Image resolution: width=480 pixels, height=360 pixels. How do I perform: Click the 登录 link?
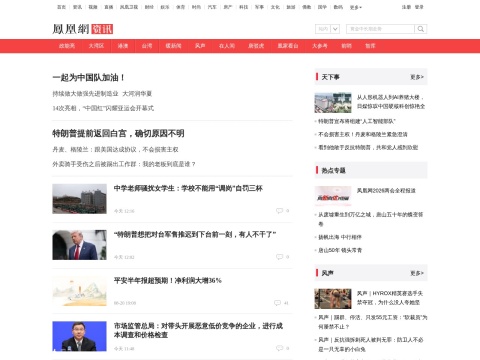419,7
